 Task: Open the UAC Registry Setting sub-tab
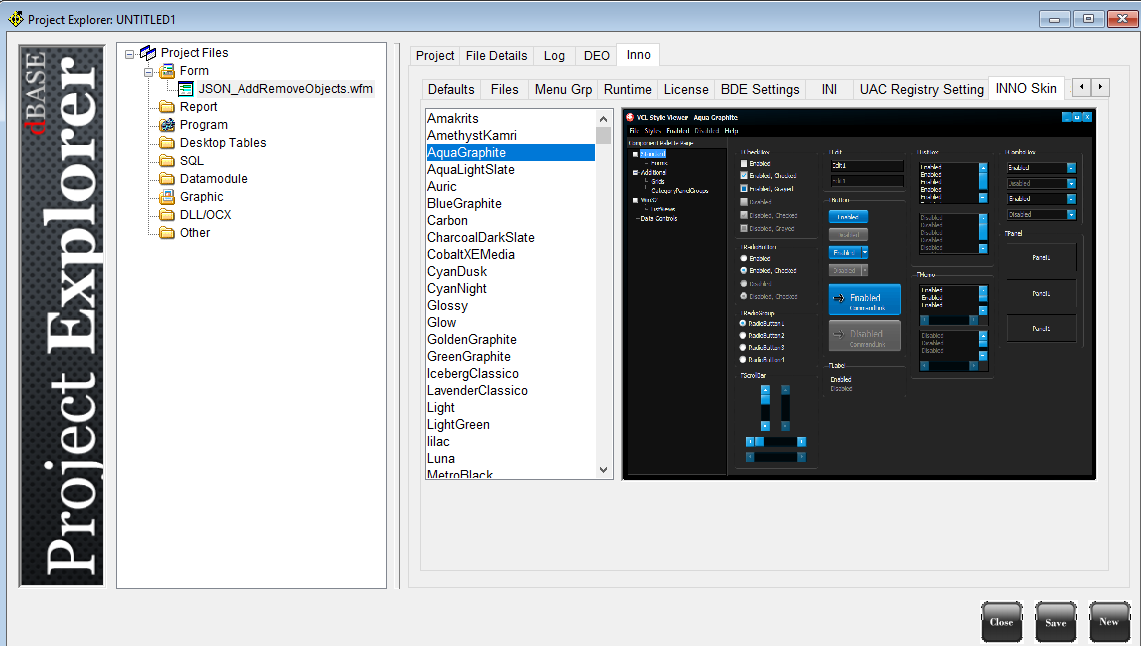tap(921, 89)
